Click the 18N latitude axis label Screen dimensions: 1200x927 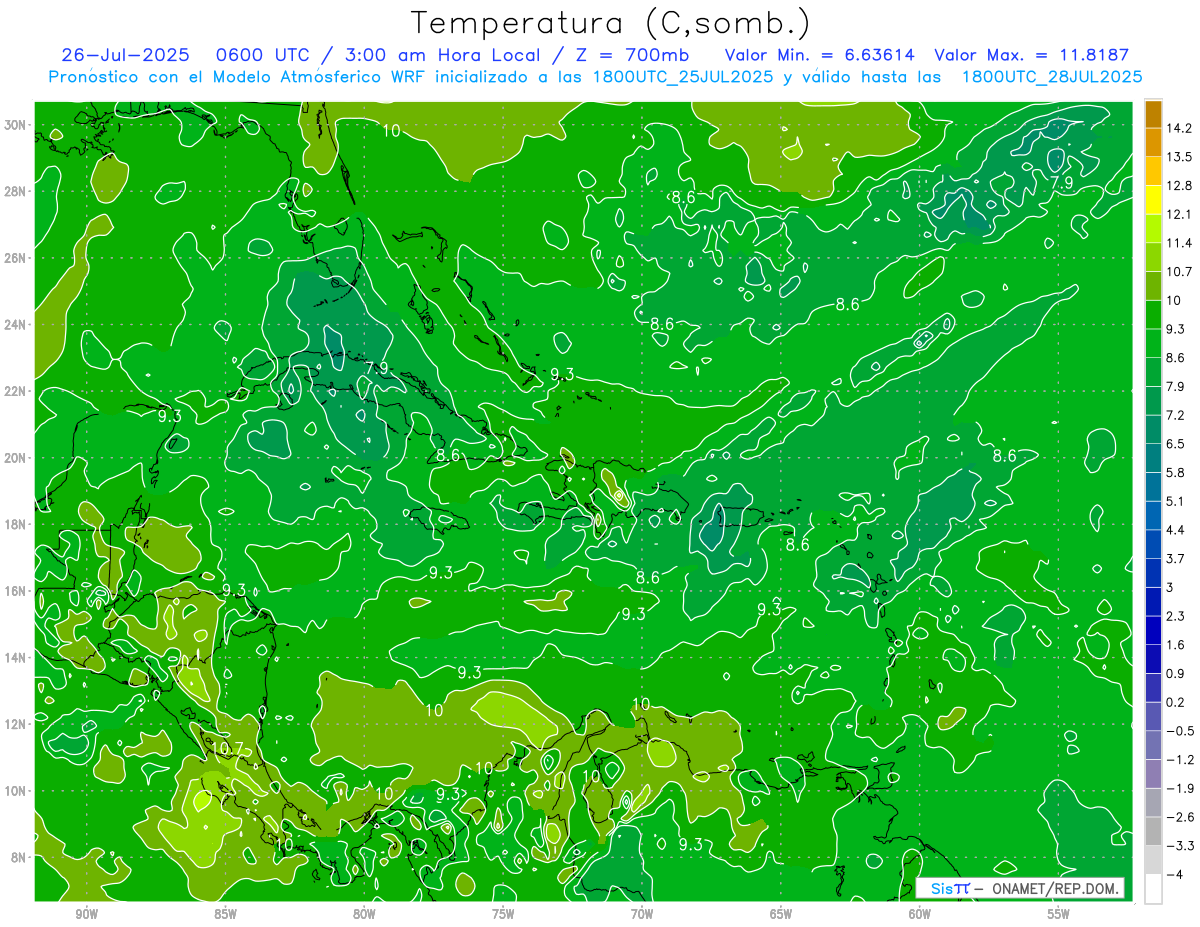(x=16, y=524)
